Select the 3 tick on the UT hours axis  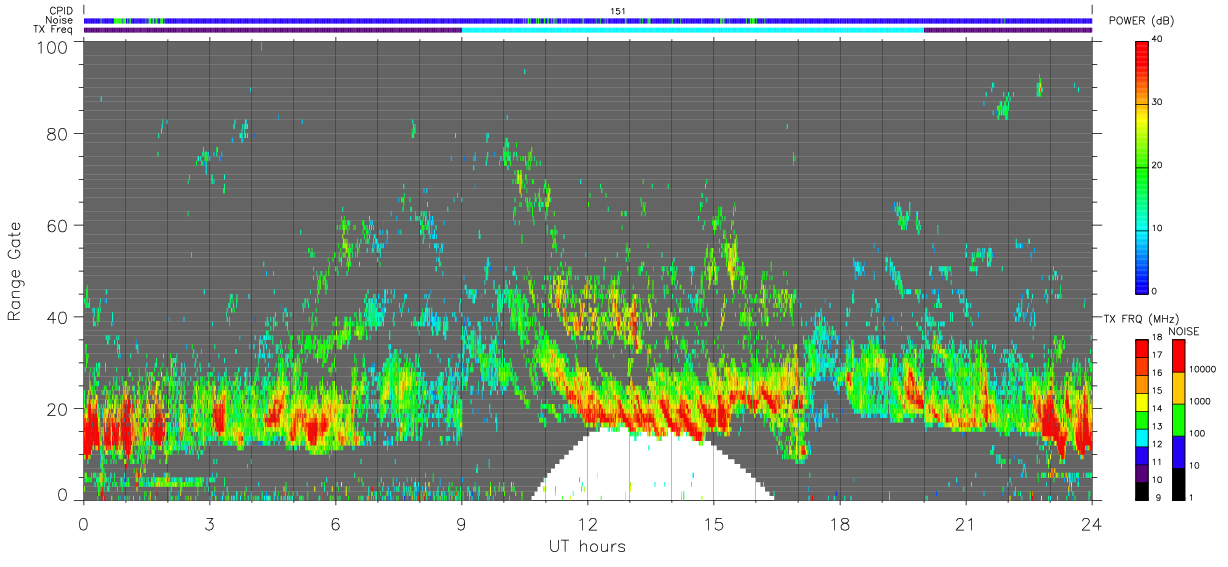tap(210, 524)
